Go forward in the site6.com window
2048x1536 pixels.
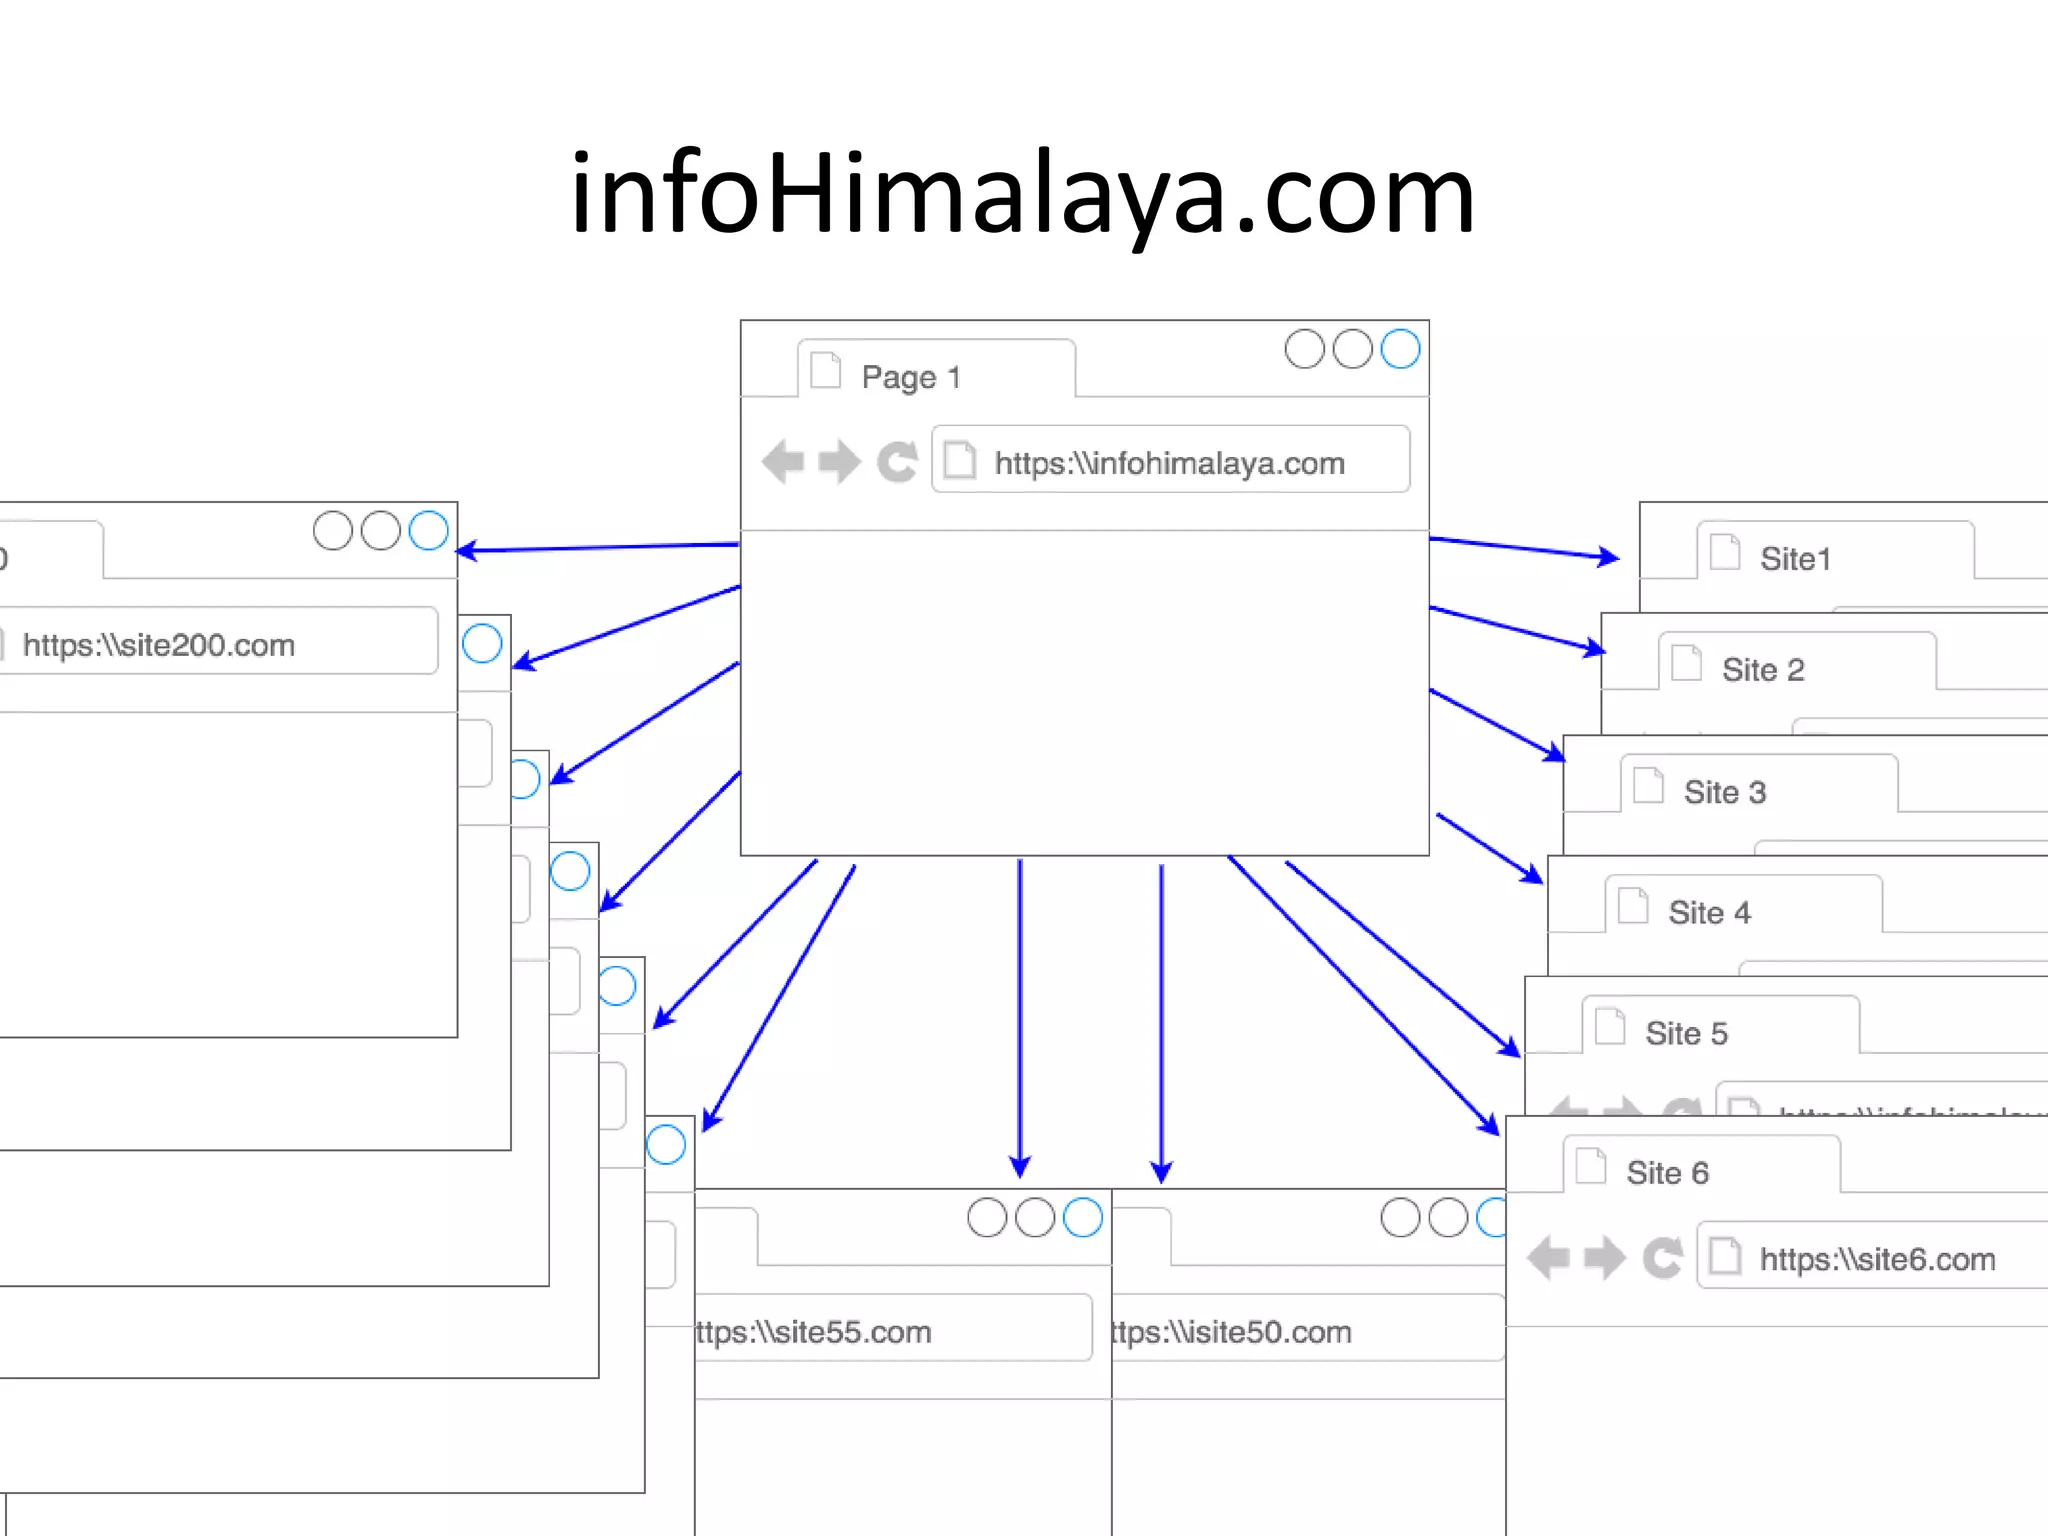[x=1605, y=1258]
